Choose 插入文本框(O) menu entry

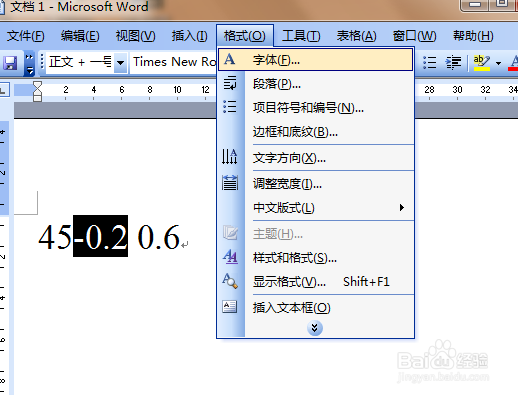click(x=315, y=308)
